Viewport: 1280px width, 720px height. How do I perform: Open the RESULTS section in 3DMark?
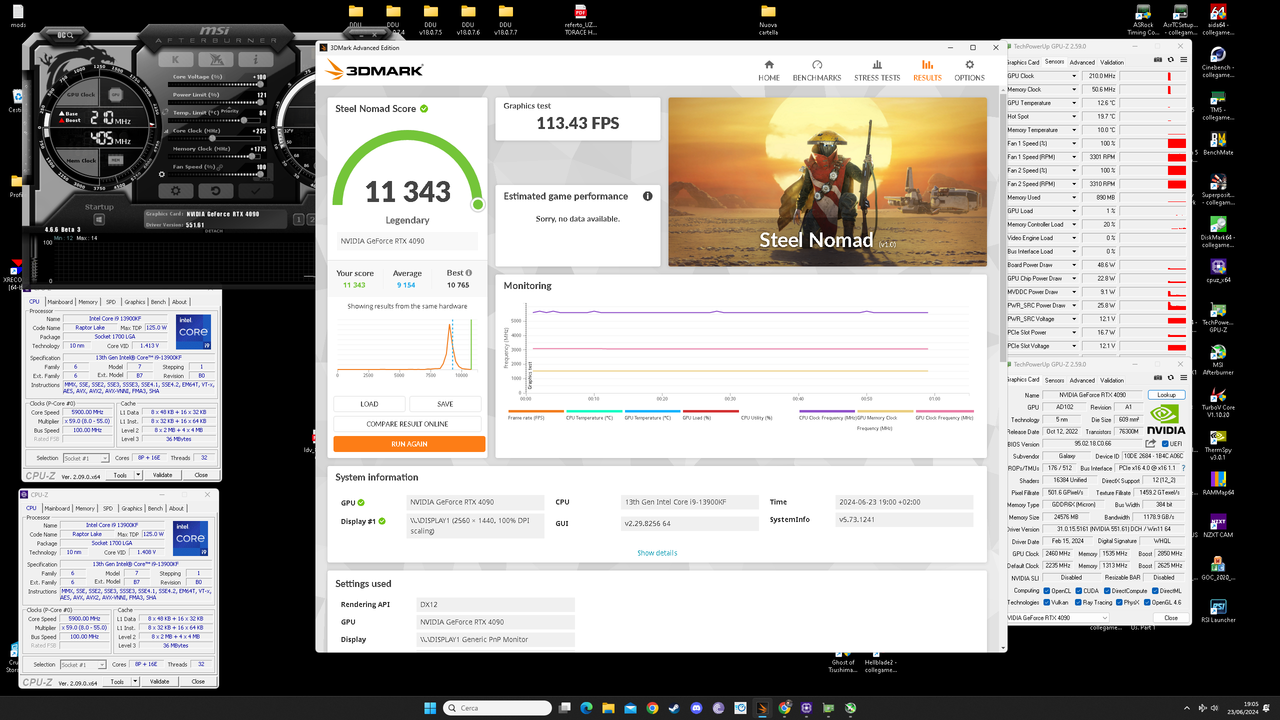point(927,70)
